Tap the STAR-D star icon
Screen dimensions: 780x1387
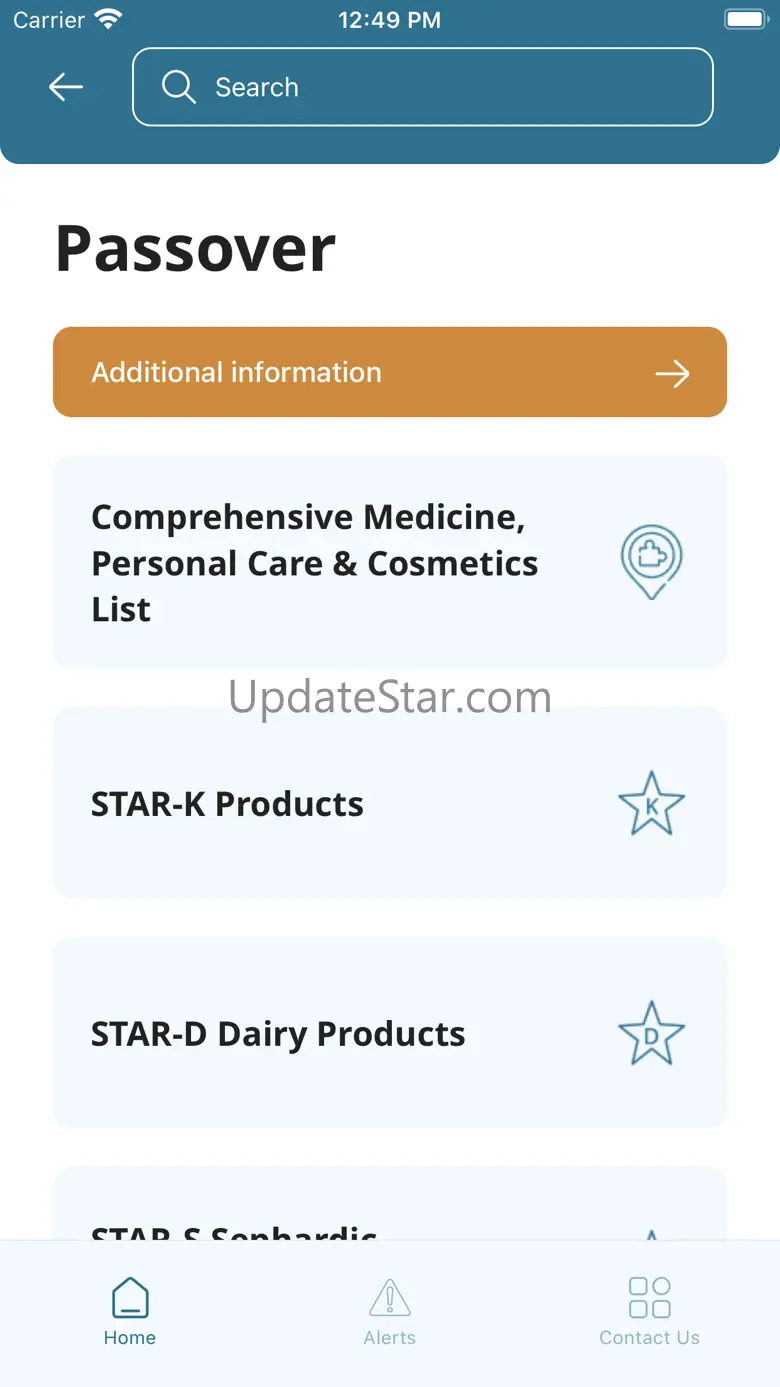[651, 1033]
